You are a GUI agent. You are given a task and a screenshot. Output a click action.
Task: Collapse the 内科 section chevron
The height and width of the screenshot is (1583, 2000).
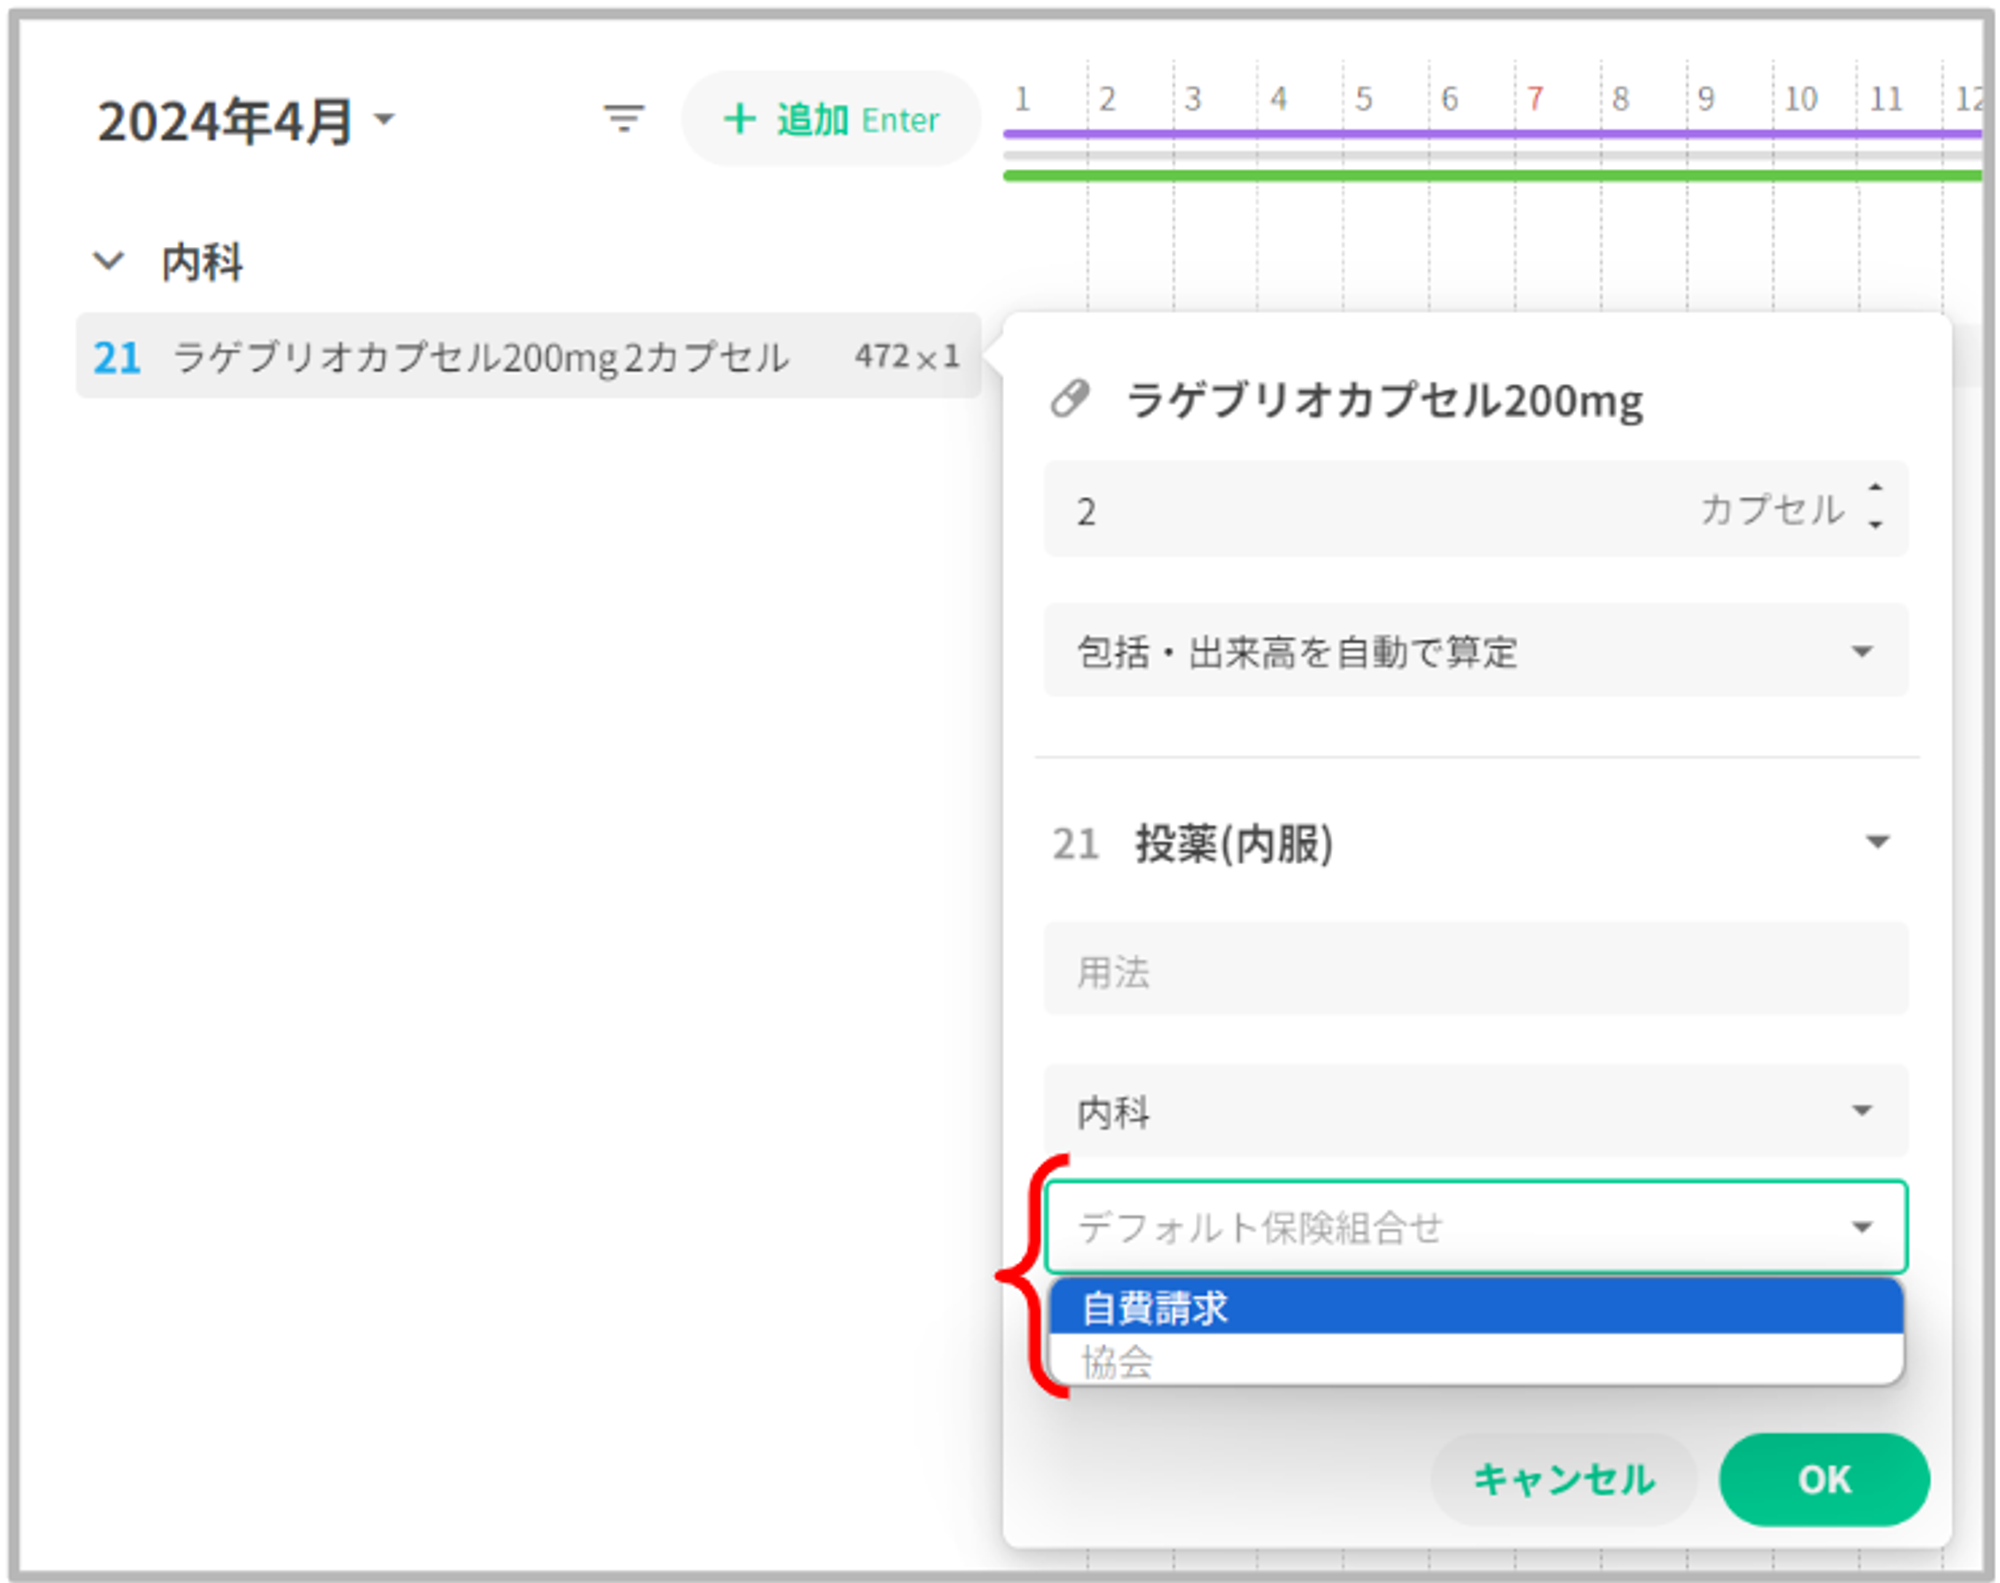coord(108,262)
